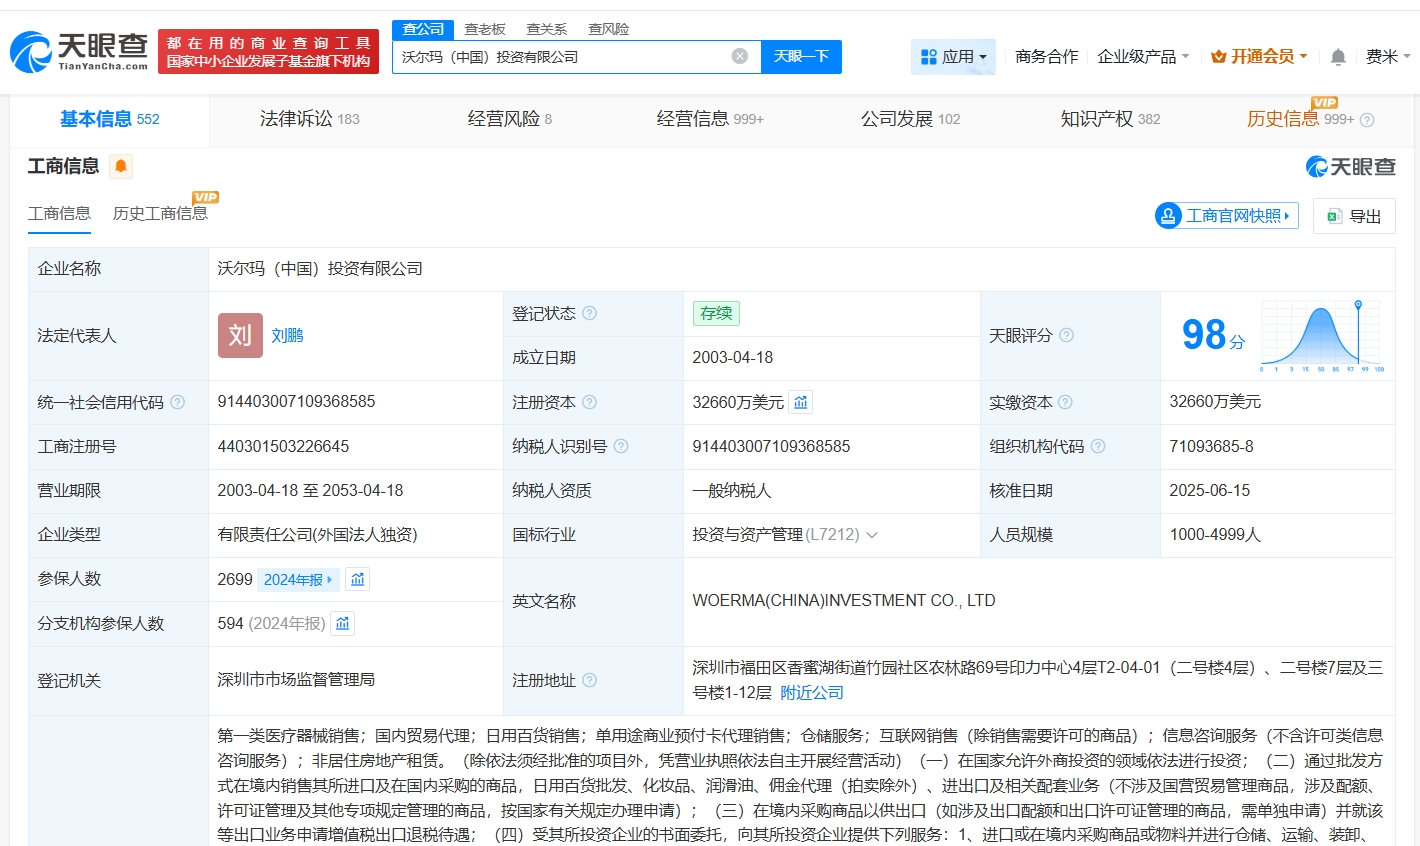This screenshot has width=1420, height=846.
Task: Select the 历史工商信息 sub-tab
Action: (x=160, y=213)
